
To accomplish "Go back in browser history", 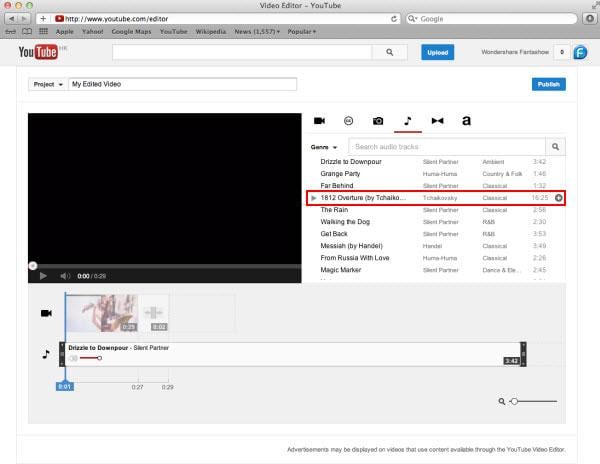I will tap(11, 19).
